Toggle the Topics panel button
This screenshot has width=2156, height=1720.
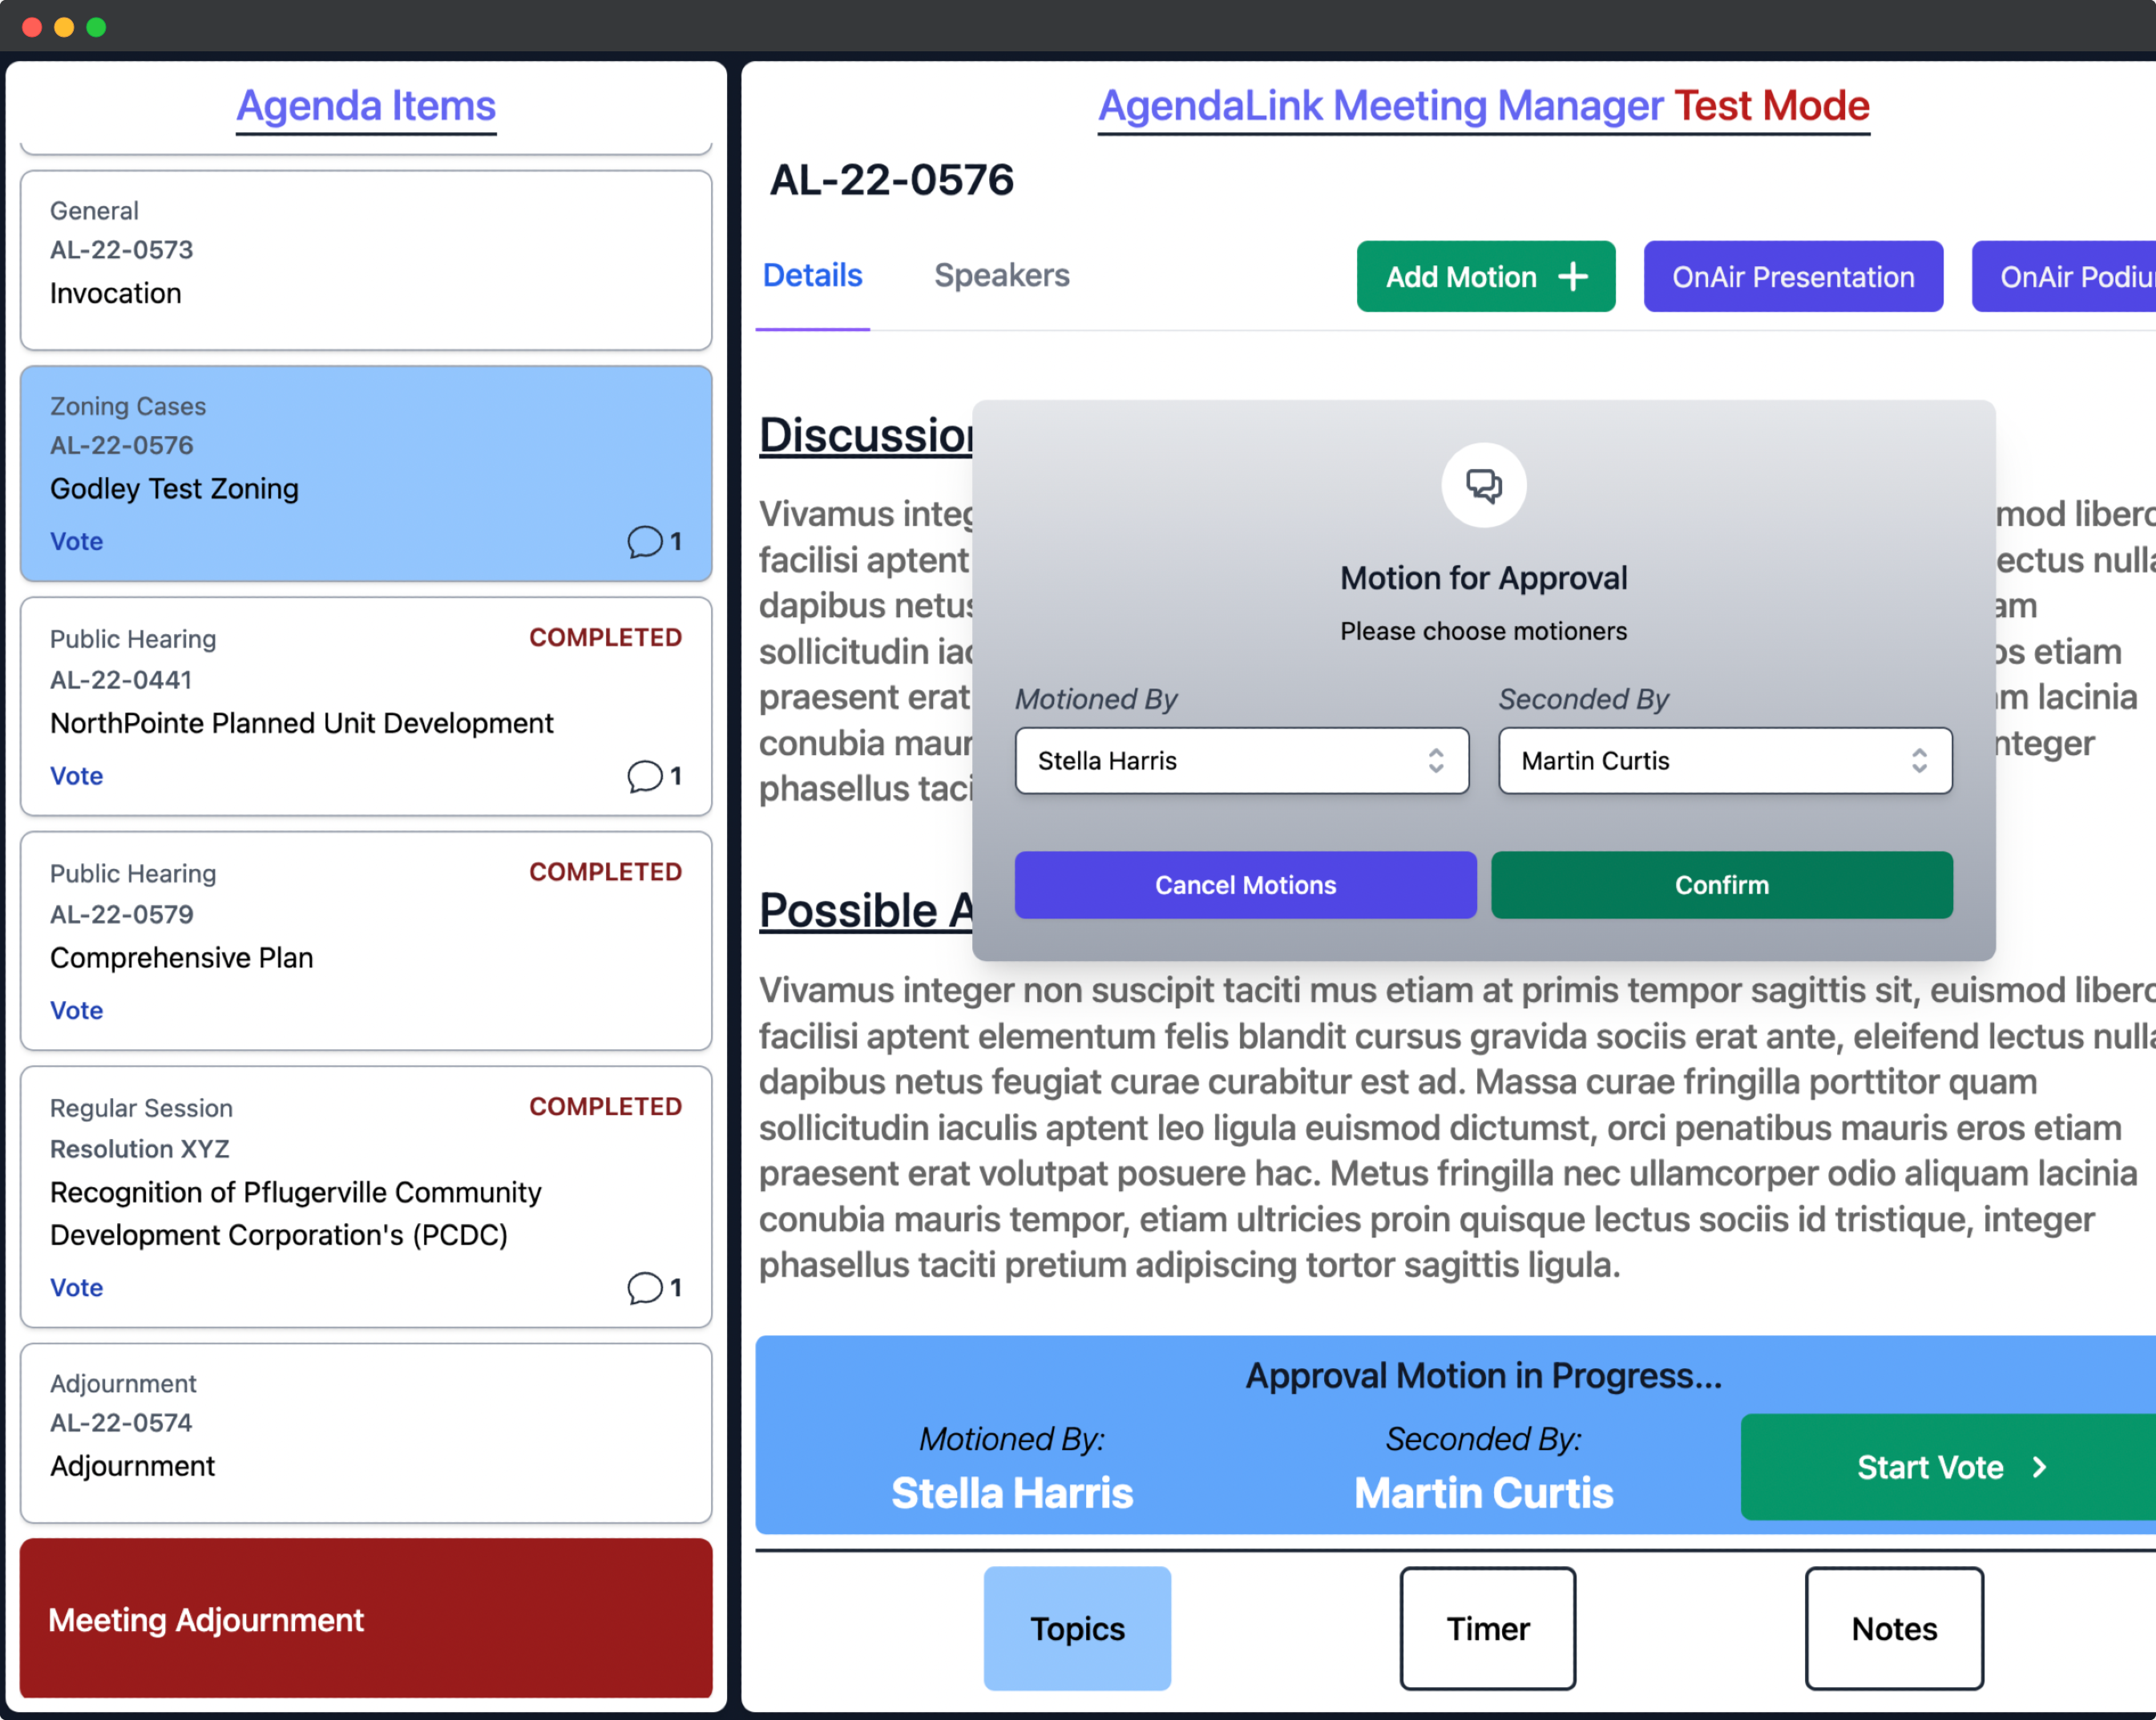click(1077, 1628)
